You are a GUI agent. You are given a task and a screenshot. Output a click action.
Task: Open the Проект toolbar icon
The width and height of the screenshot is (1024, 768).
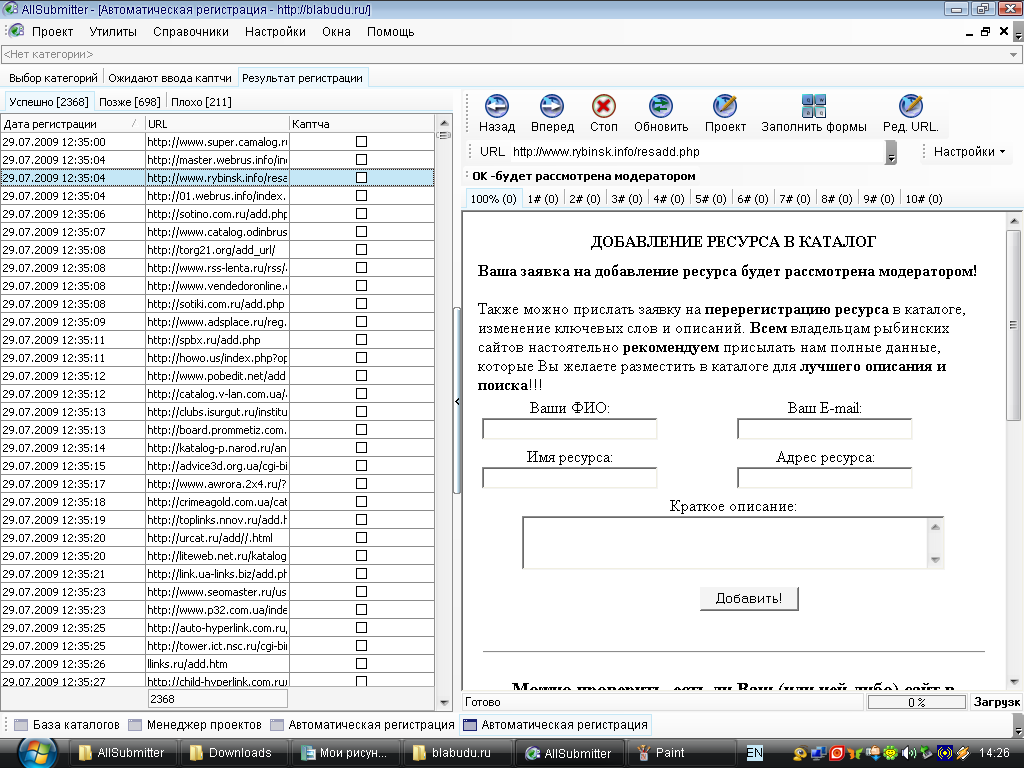[725, 106]
